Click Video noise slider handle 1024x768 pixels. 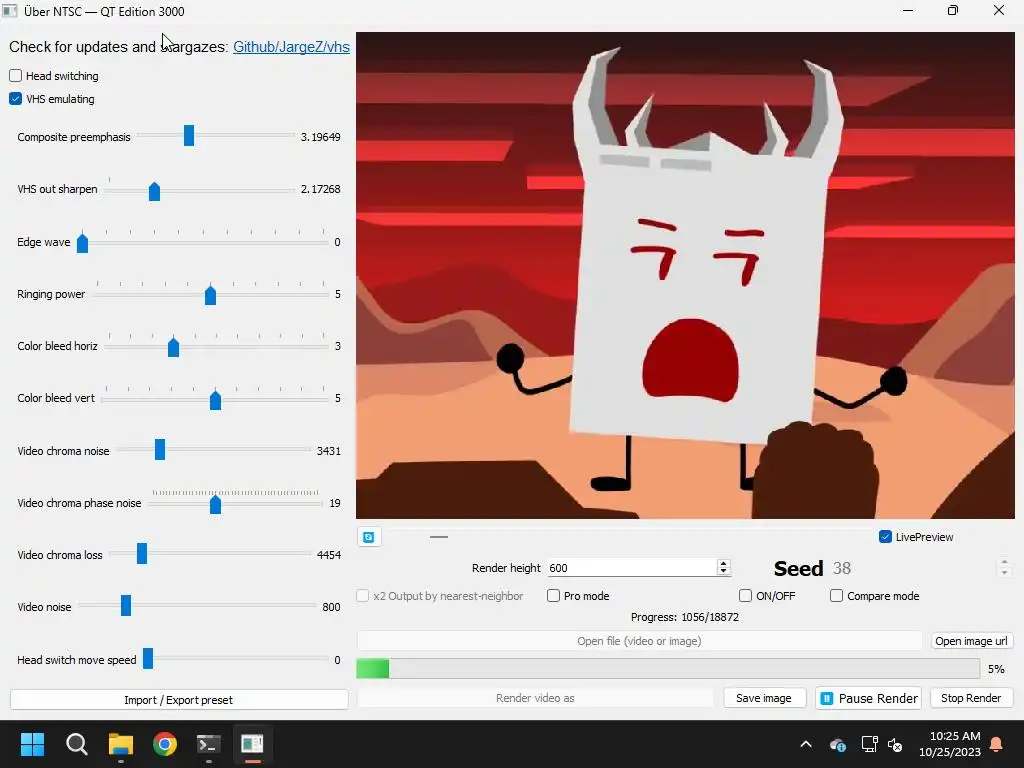coord(126,605)
